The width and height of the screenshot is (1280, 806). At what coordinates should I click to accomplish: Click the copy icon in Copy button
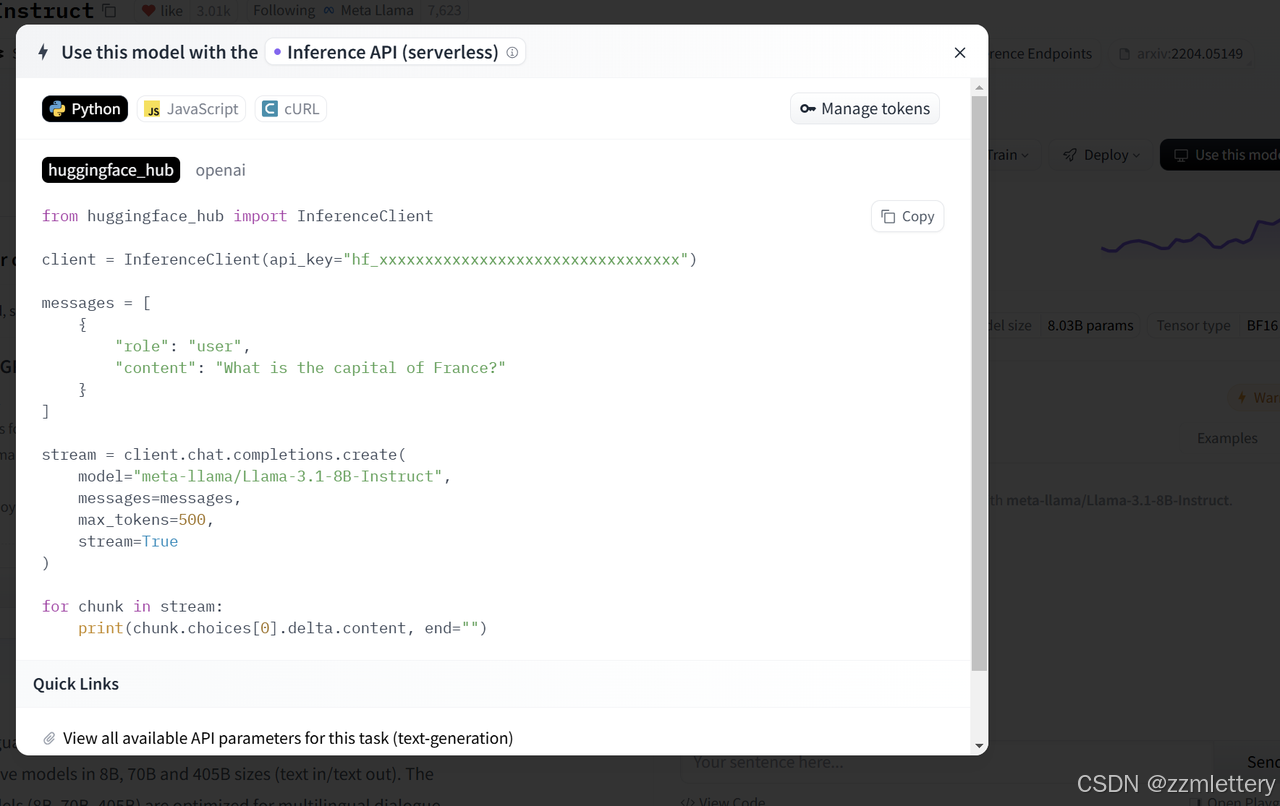tap(888, 216)
